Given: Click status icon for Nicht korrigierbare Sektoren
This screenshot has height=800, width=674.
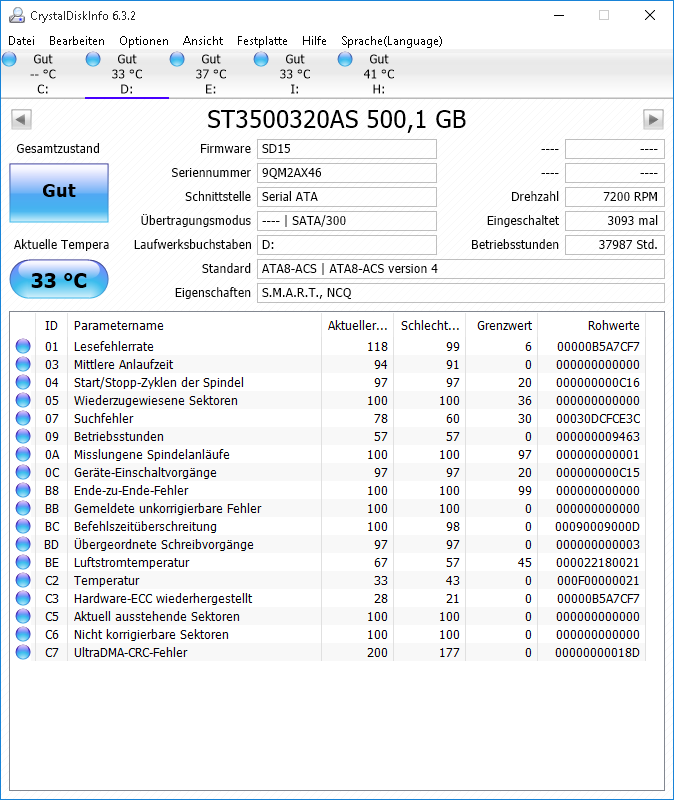Looking at the screenshot, I should coord(23,634).
